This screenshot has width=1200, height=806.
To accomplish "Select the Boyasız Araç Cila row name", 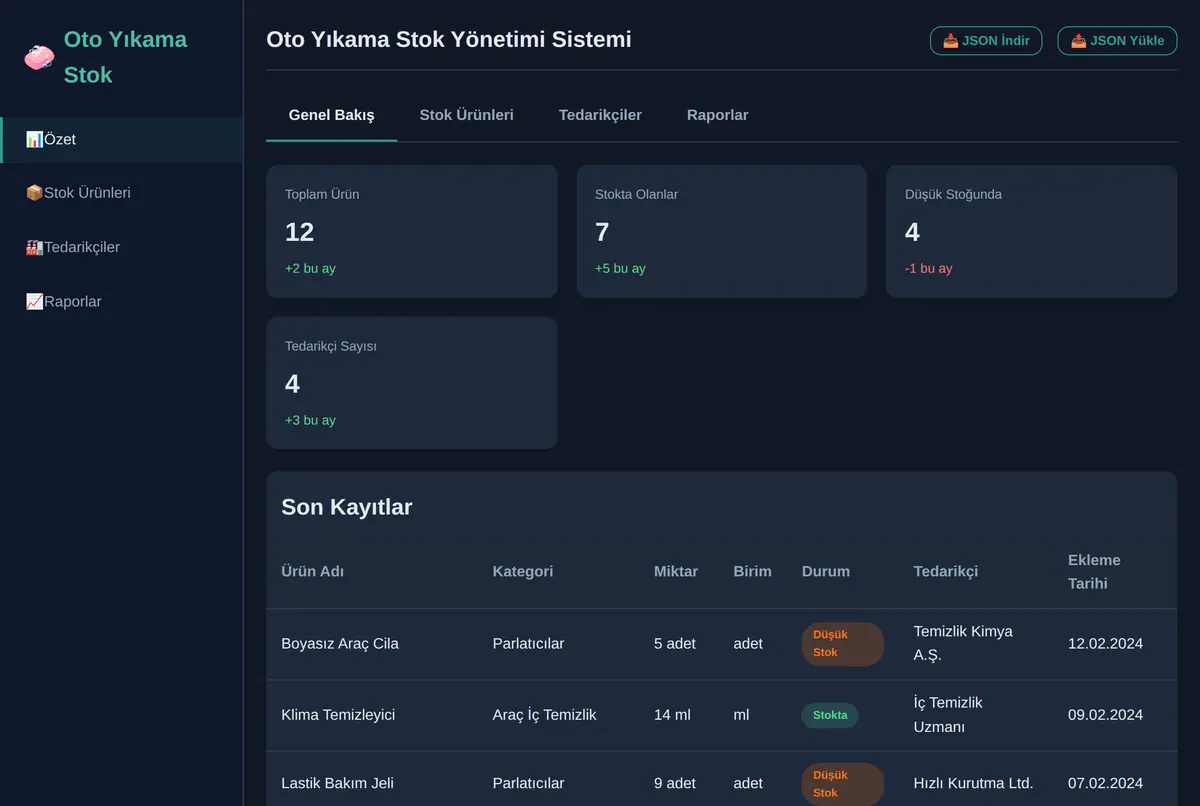I will (x=340, y=644).
